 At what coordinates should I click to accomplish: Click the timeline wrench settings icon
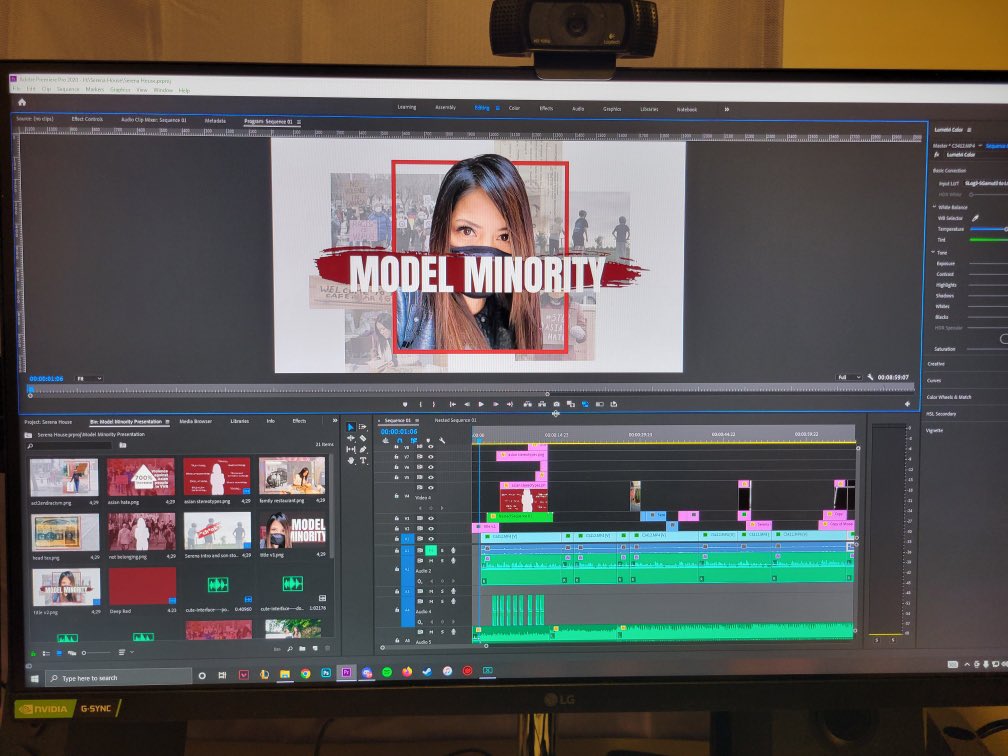tap(442, 441)
